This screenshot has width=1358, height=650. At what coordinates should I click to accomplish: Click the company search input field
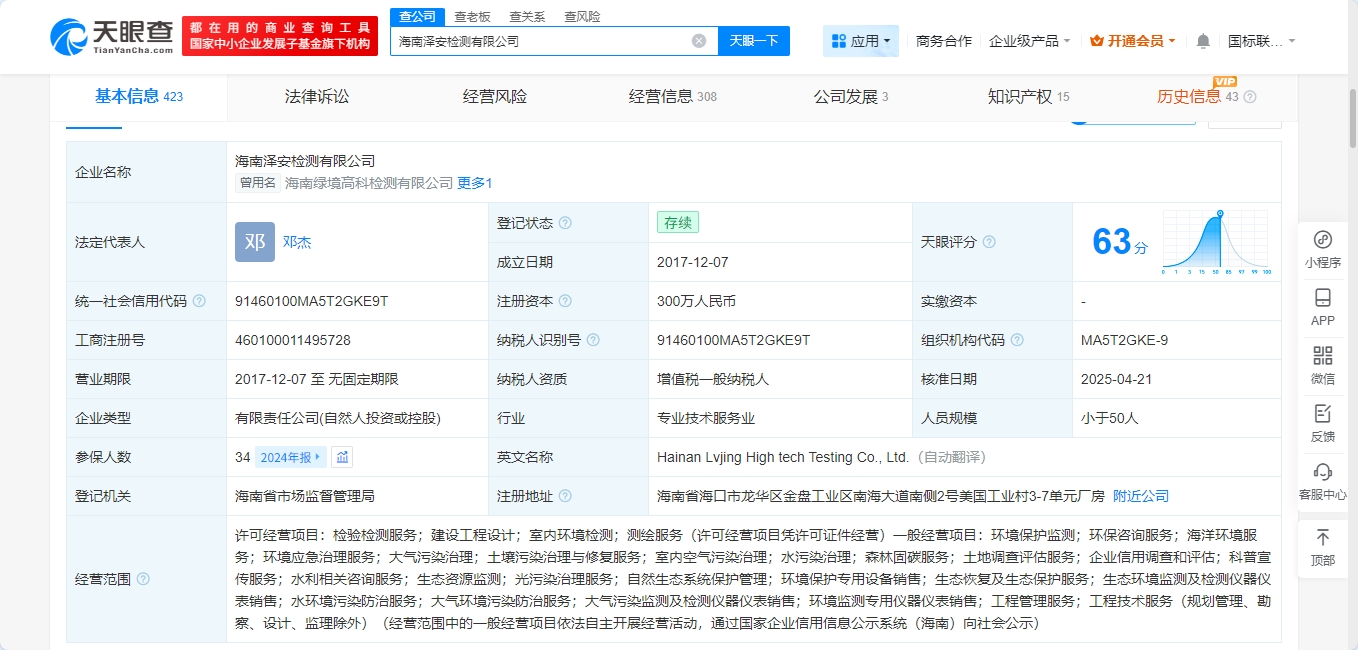[540, 41]
